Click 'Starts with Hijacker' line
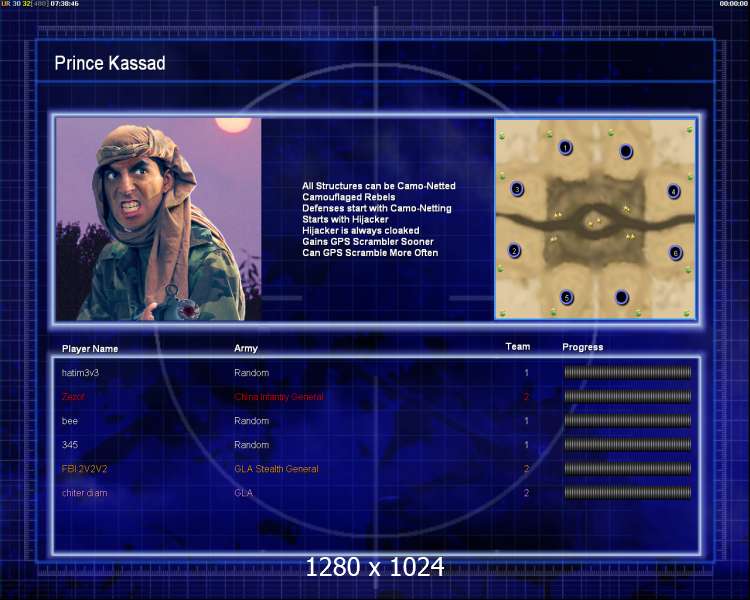The height and width of the screenshot is (600, 750). 345,219
